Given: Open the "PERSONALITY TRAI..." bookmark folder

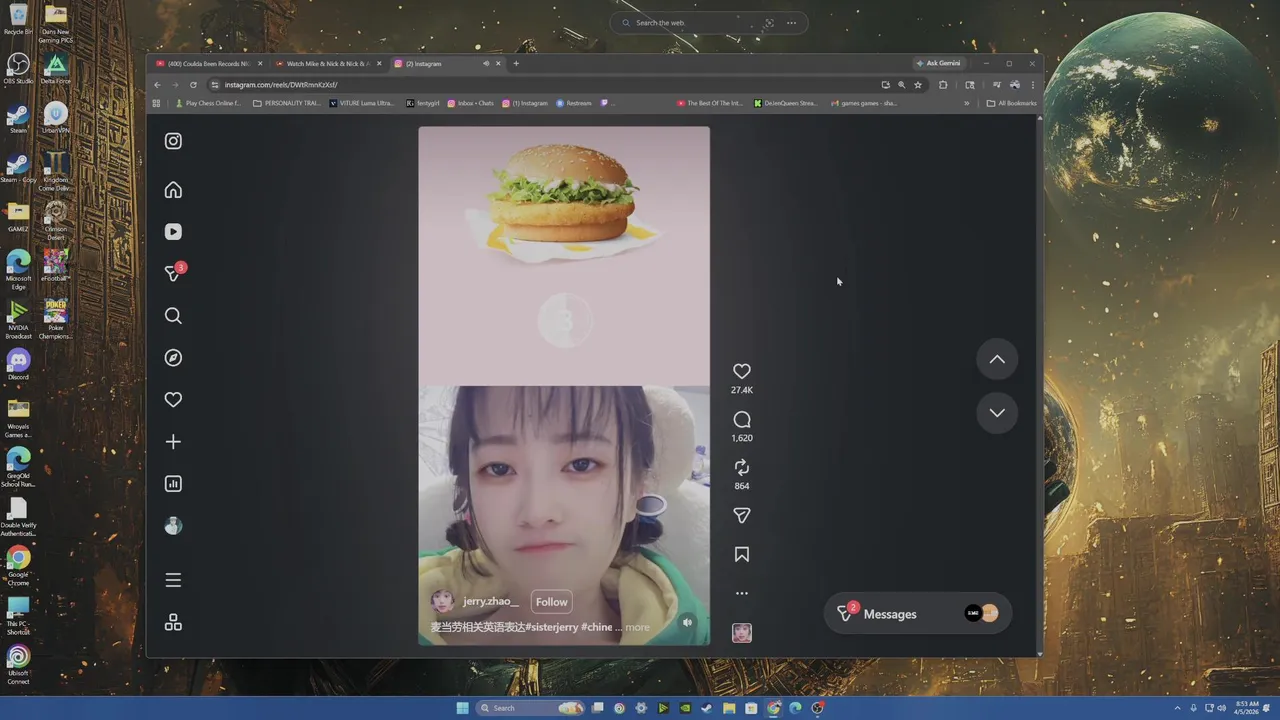Looking at the screenshot, I should [287, 103].
